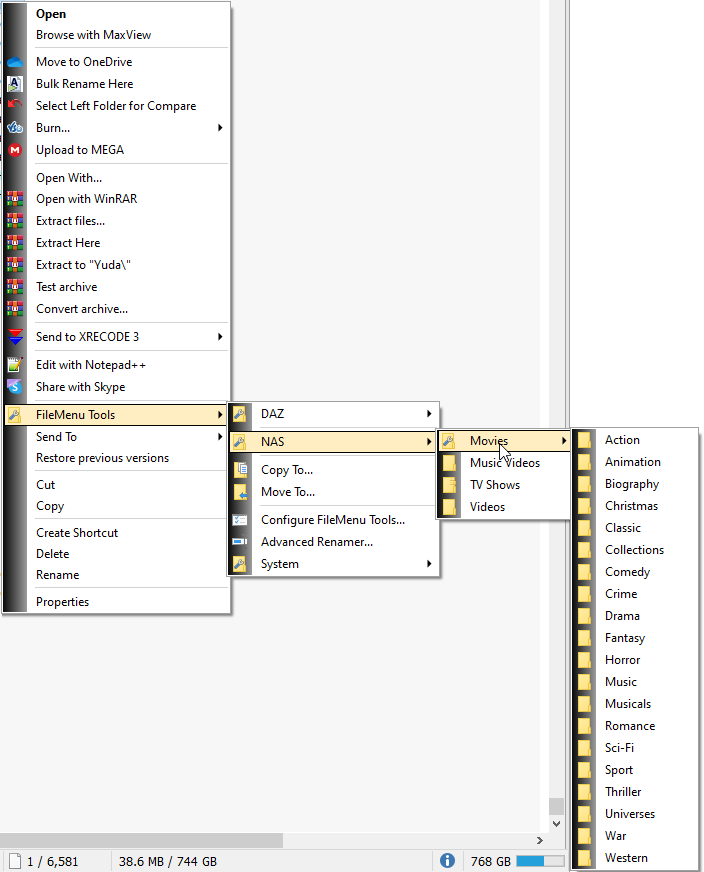Click the OneDrive cloud icon
Image resolution: width=704 pixels, height=872 pixels.
click(15, 62)
